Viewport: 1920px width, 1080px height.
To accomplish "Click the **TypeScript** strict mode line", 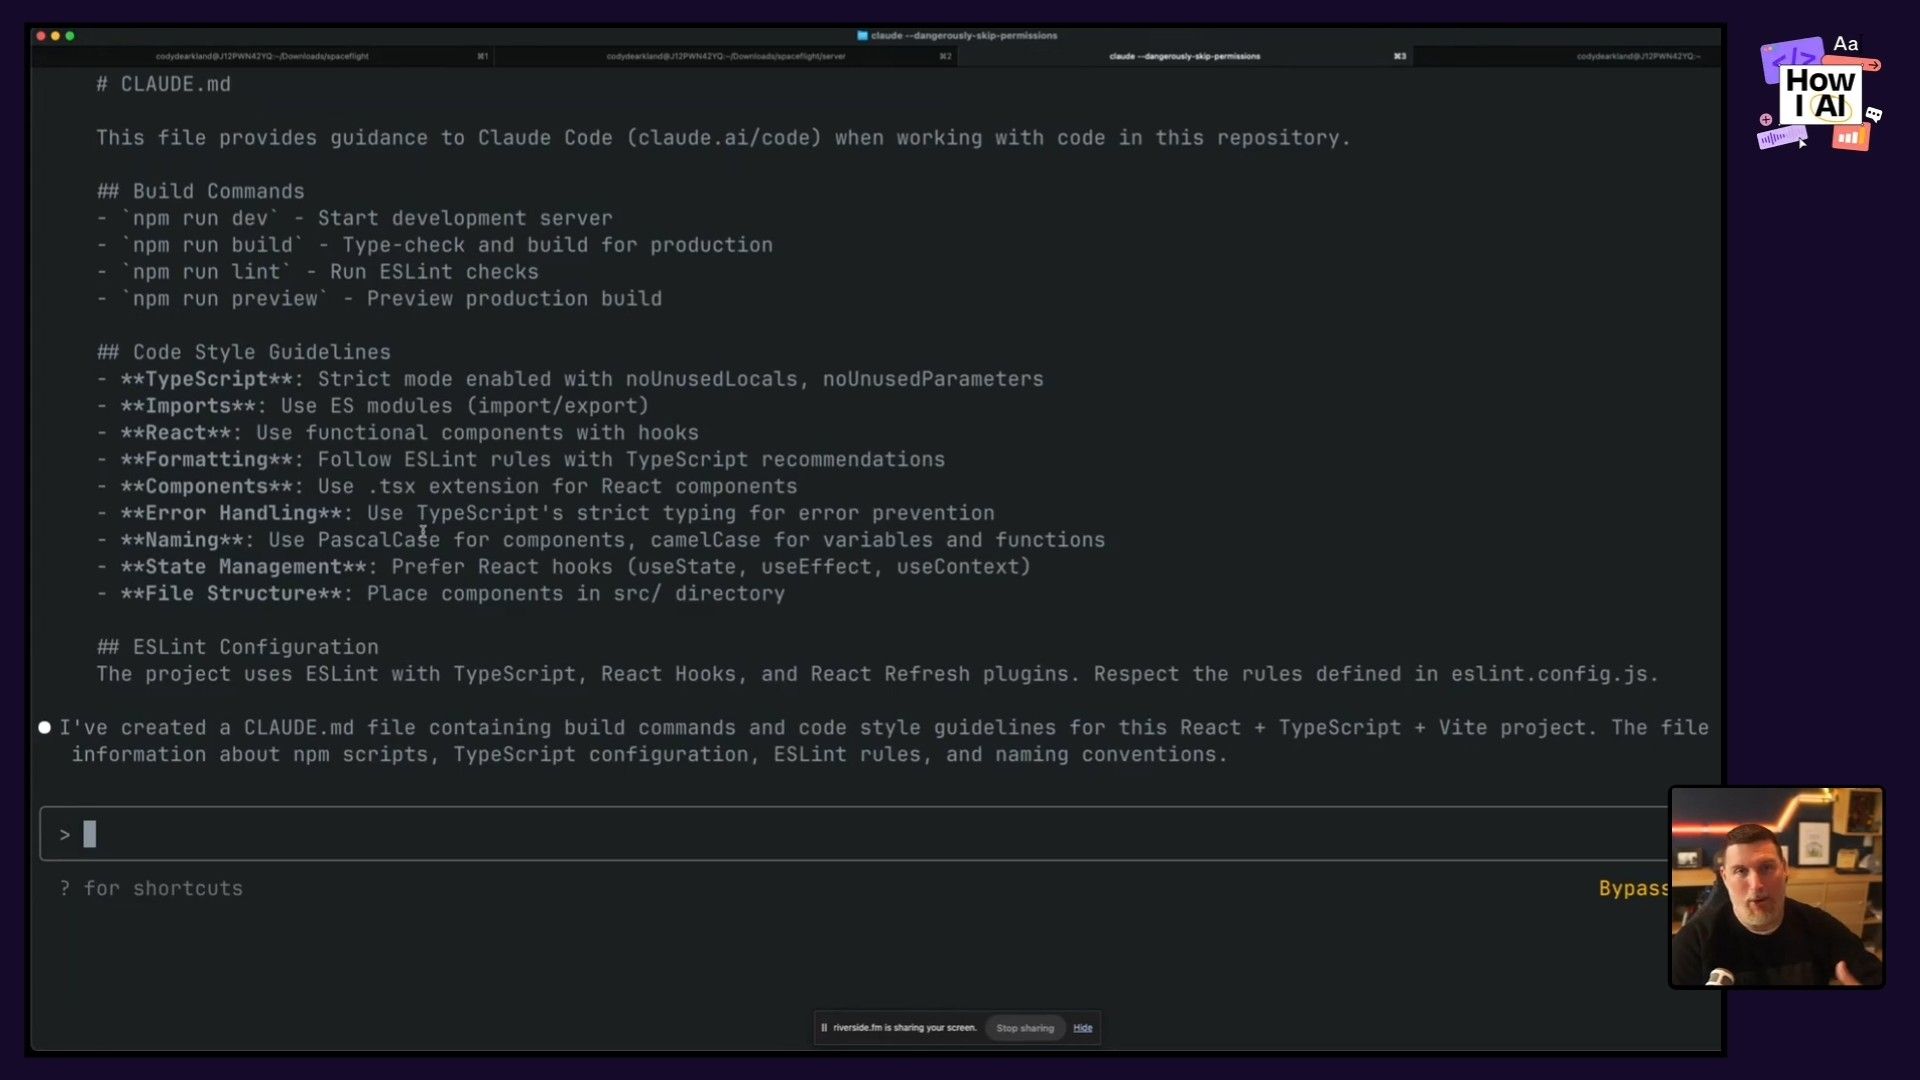I will click(570, 380).
